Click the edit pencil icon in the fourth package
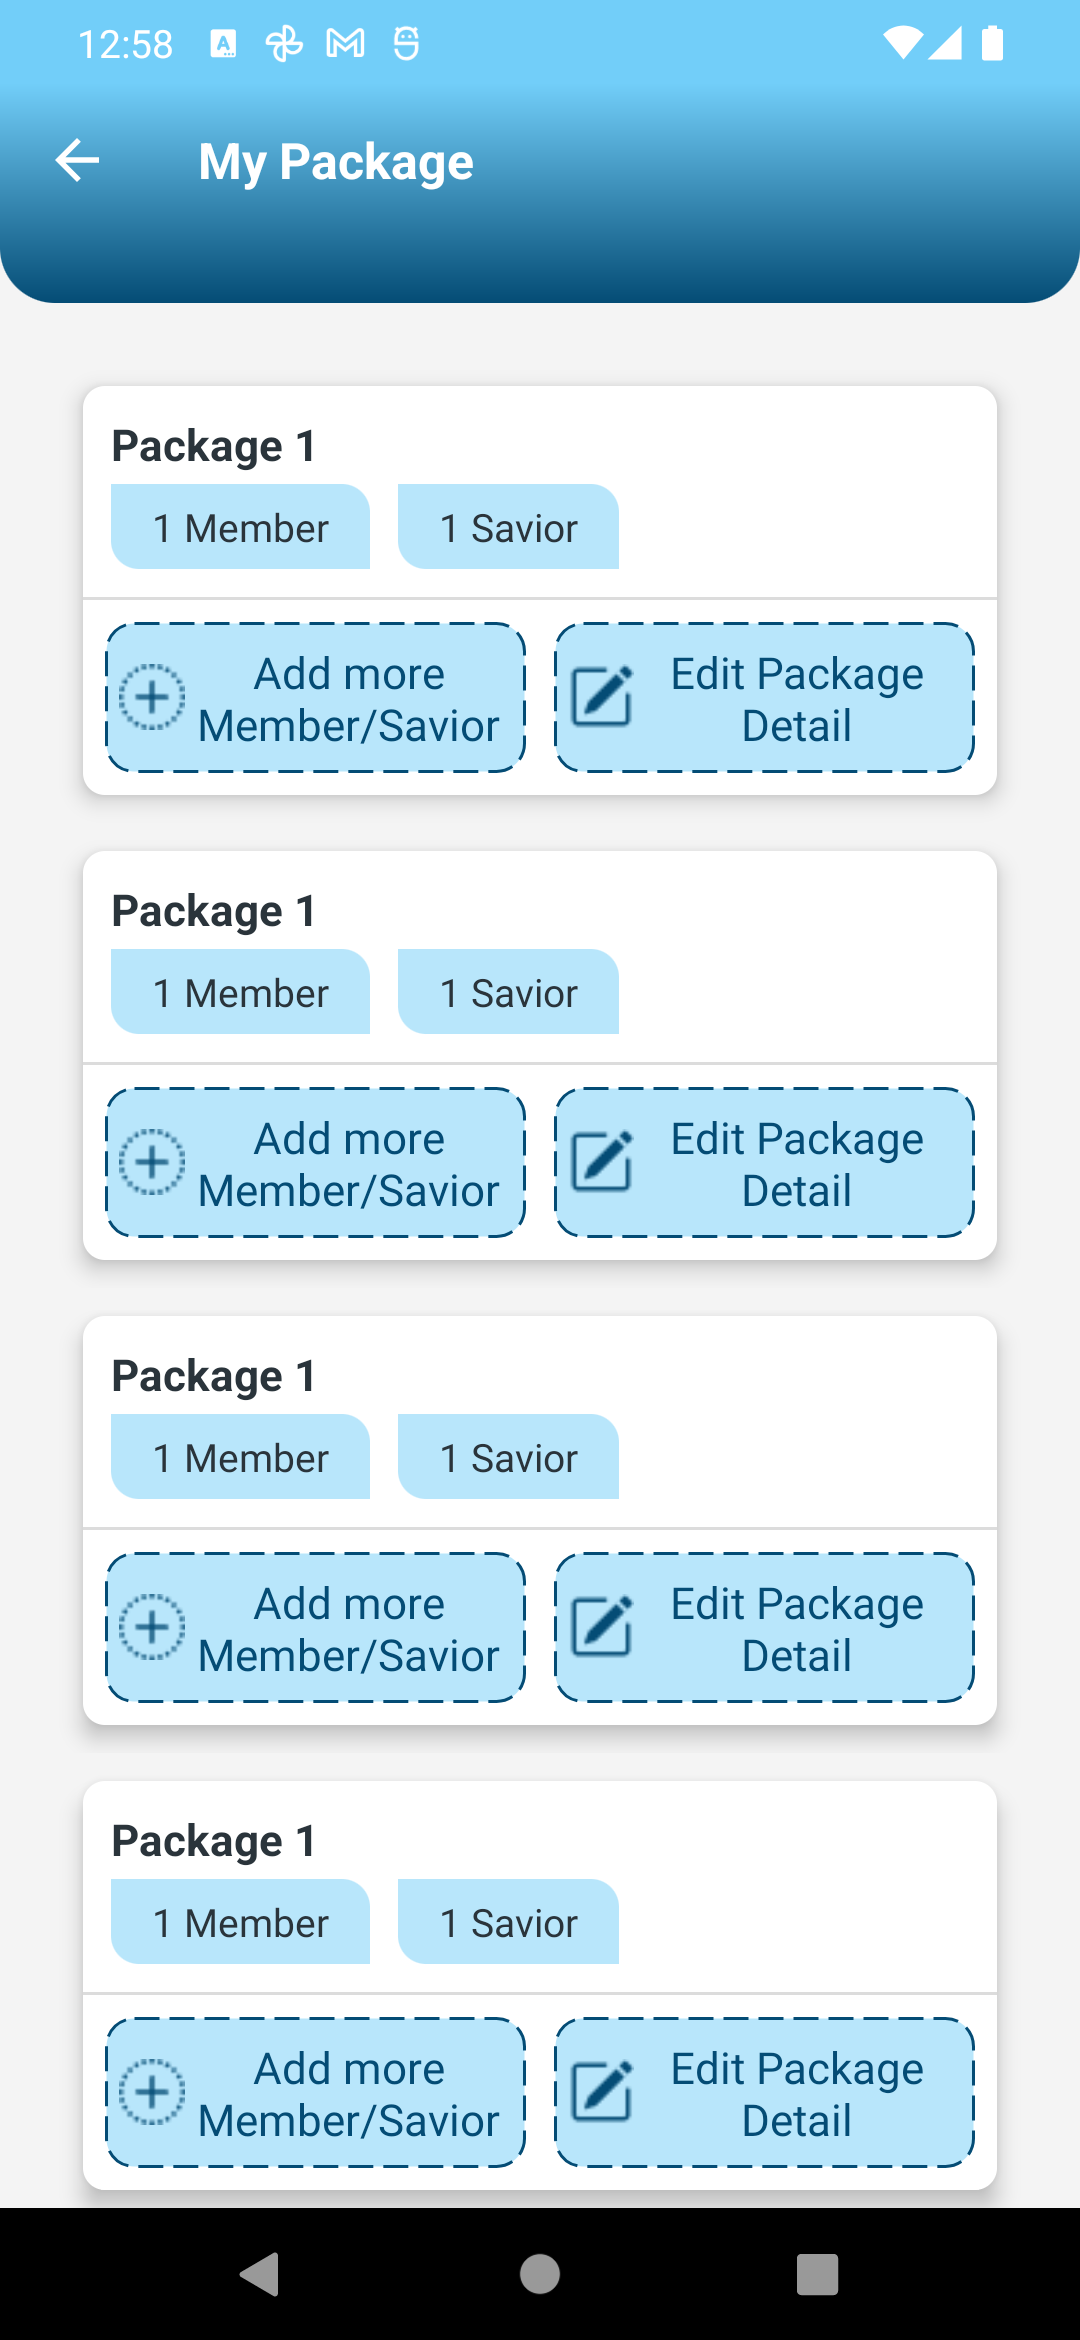This screenshot has width=1080, height=2340. [602, 2092]
